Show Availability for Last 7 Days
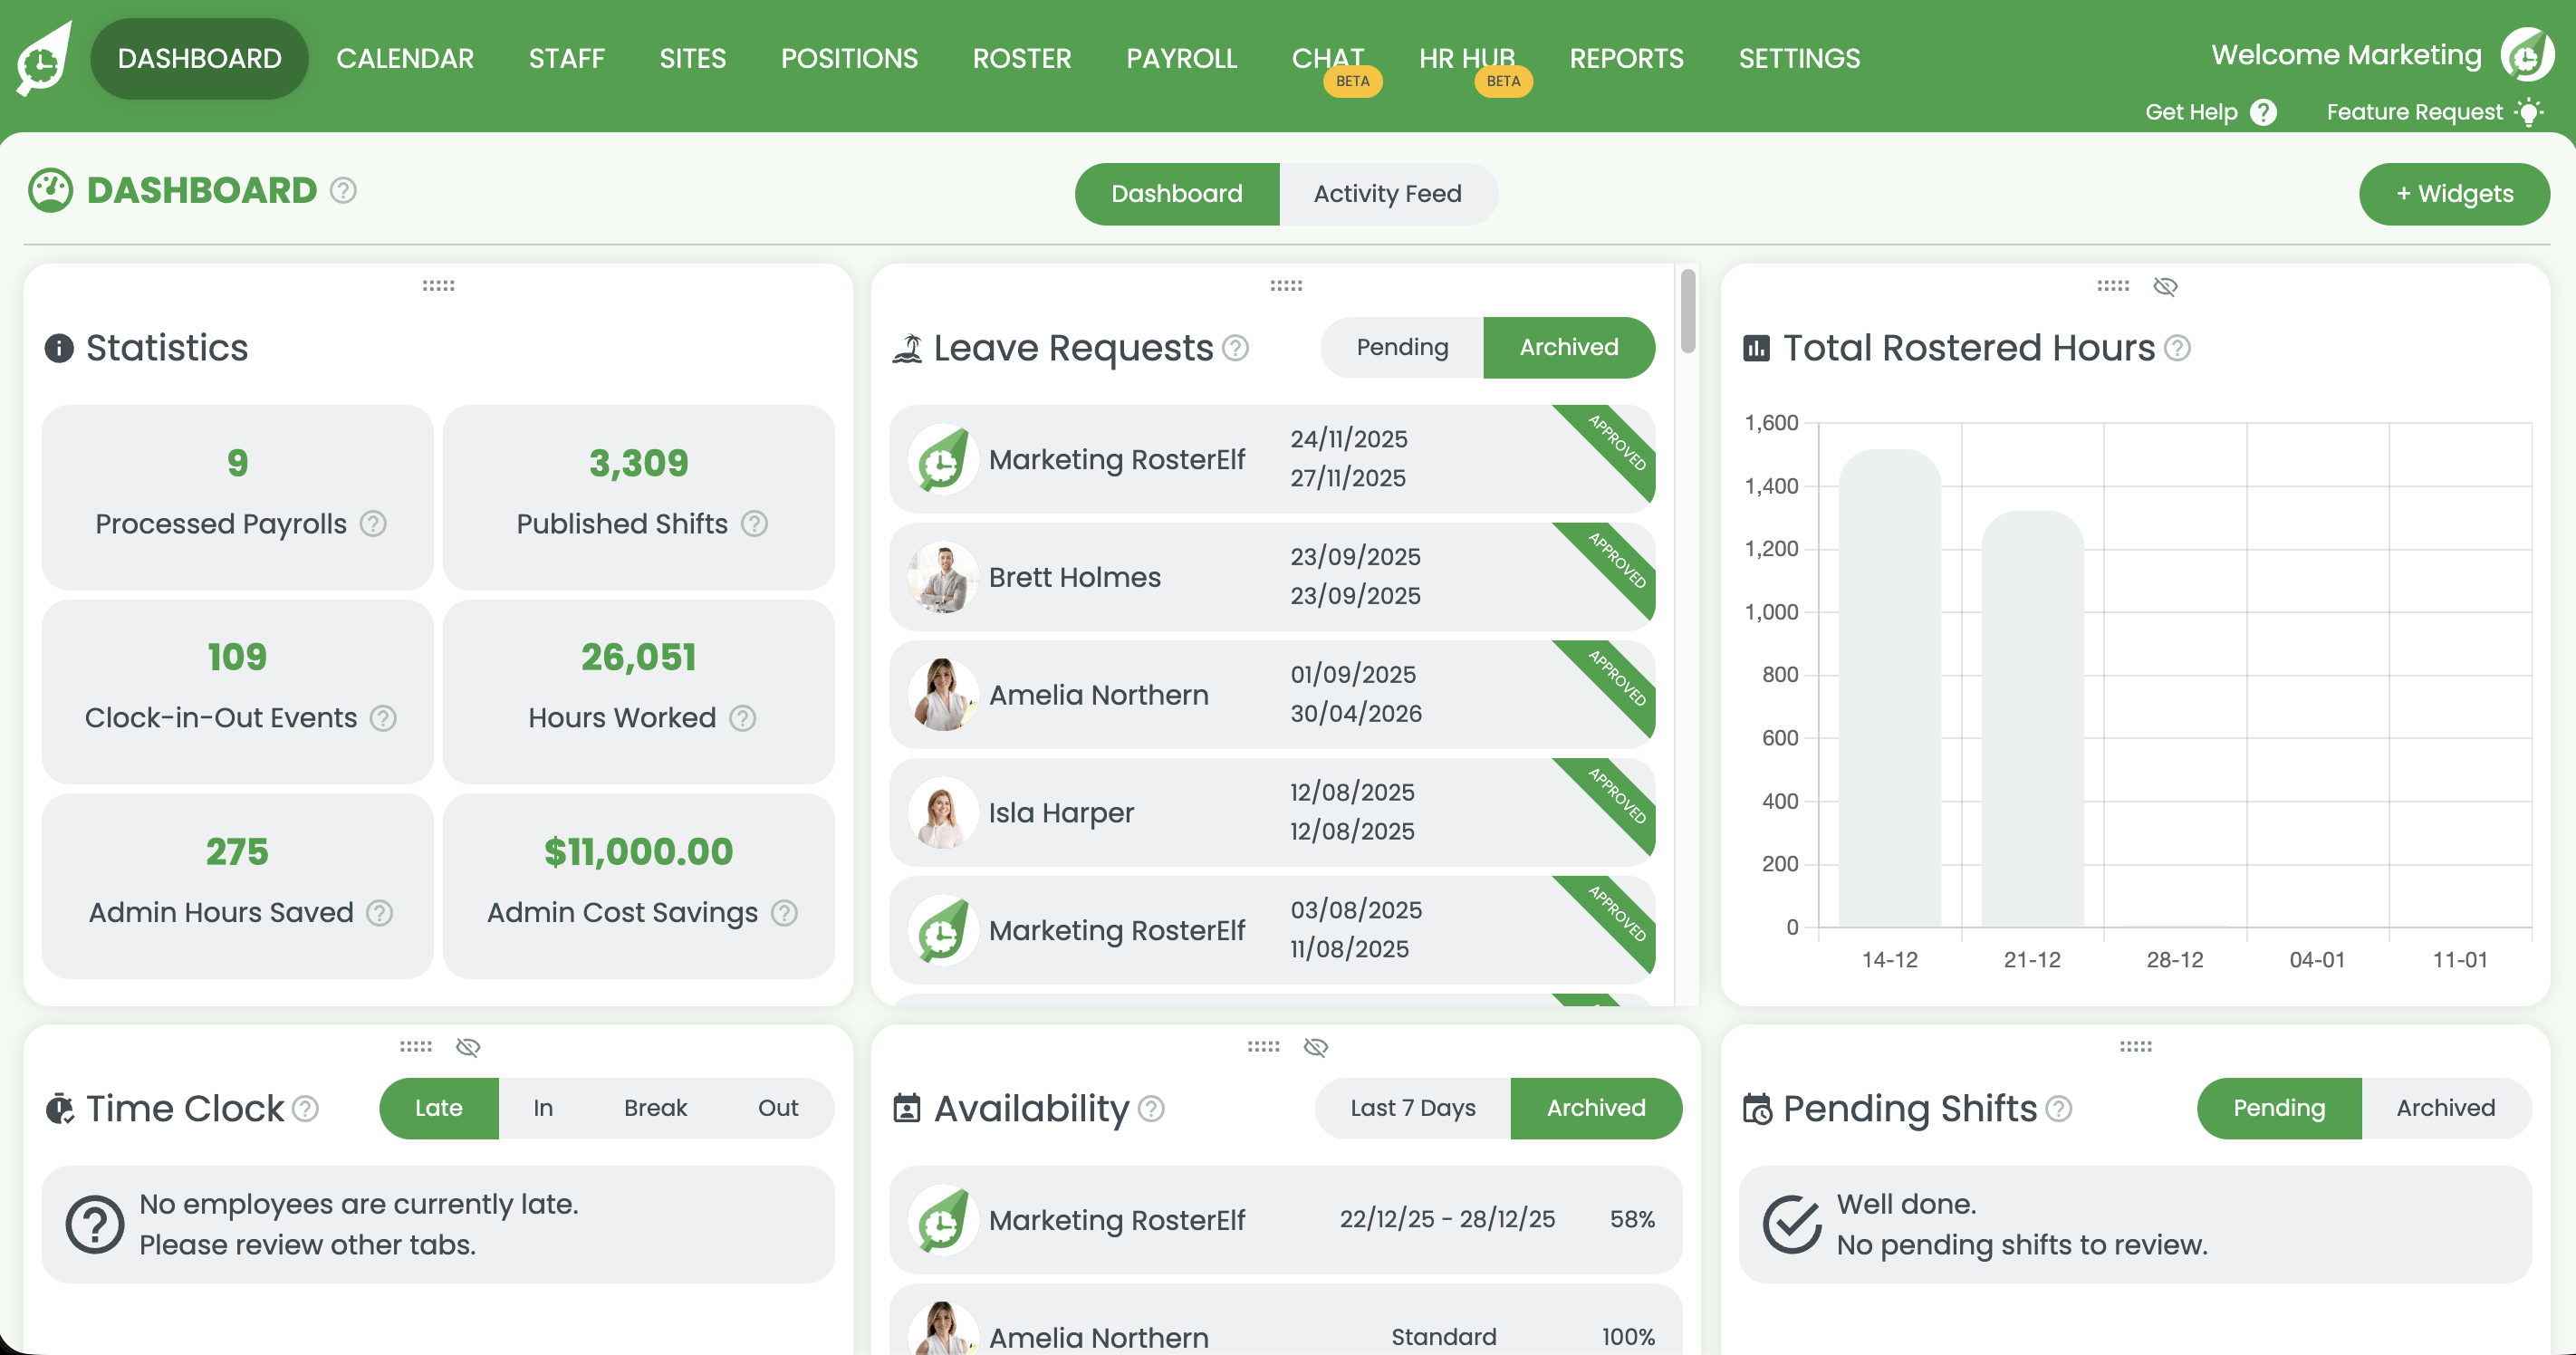2576x1355 pixels. tap(1412, 1108)
